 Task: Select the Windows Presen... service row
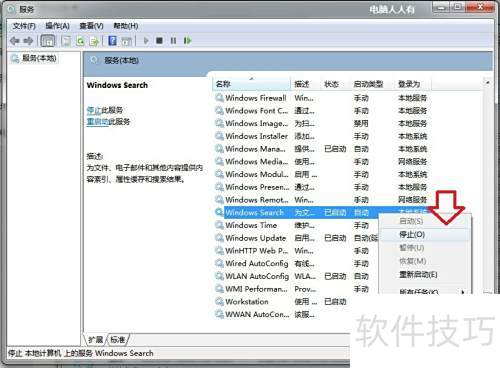pyautogui.click(x=322, y=187)
